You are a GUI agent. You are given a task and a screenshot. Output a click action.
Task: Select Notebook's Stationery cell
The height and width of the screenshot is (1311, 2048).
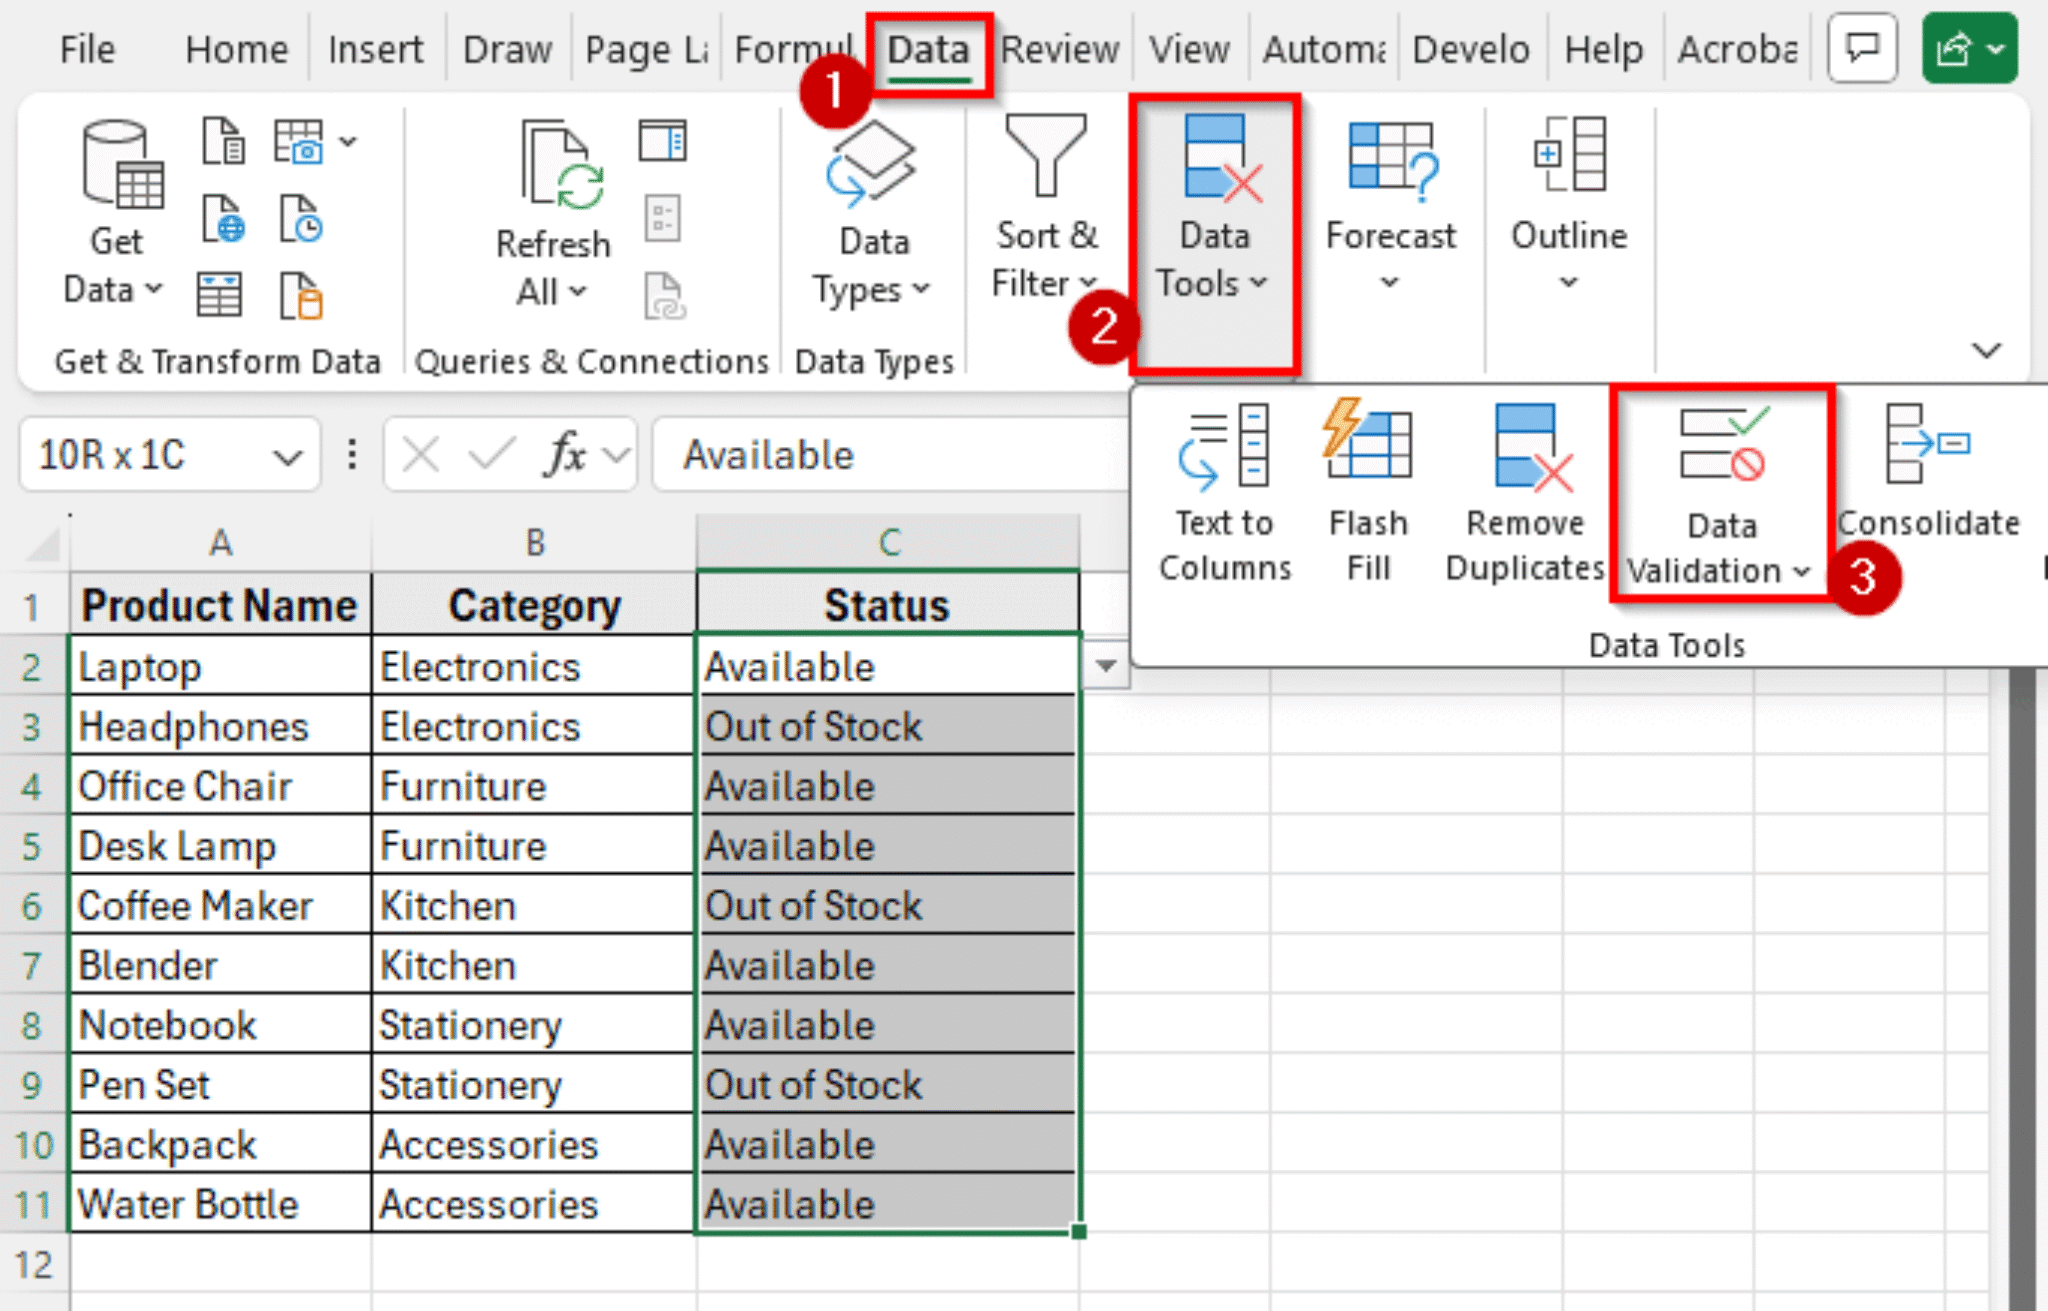535,1024
